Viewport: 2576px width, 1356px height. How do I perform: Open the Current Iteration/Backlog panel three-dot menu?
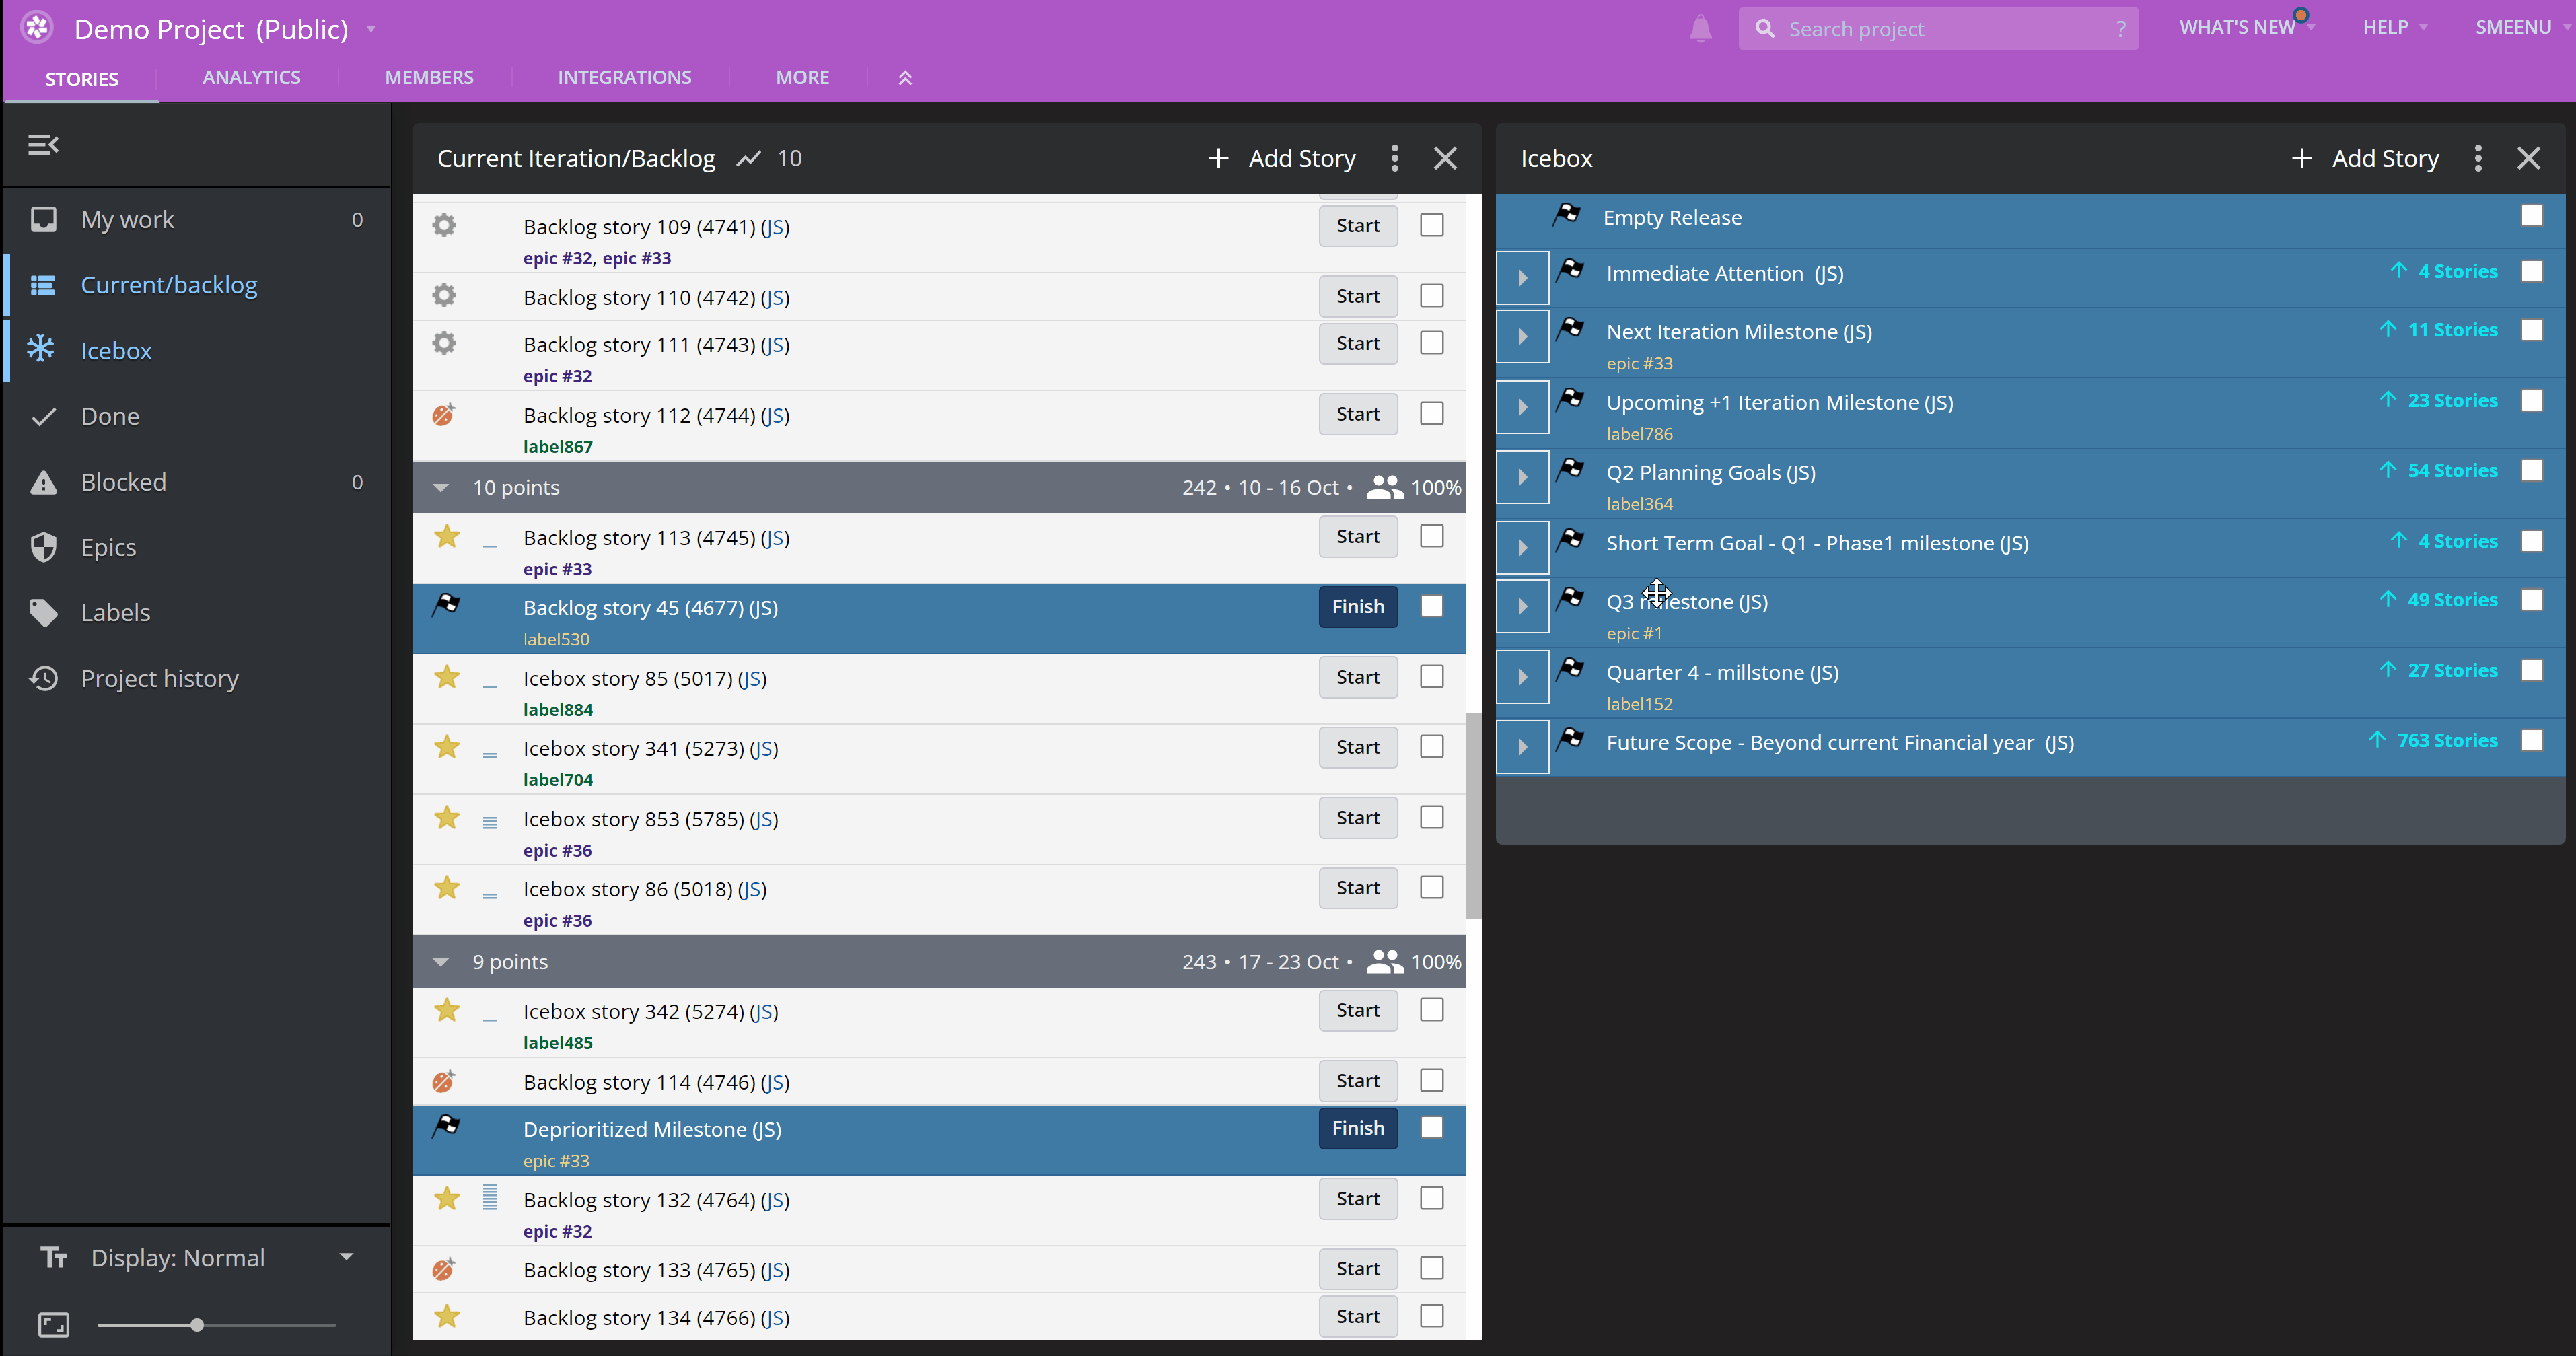1394,158
